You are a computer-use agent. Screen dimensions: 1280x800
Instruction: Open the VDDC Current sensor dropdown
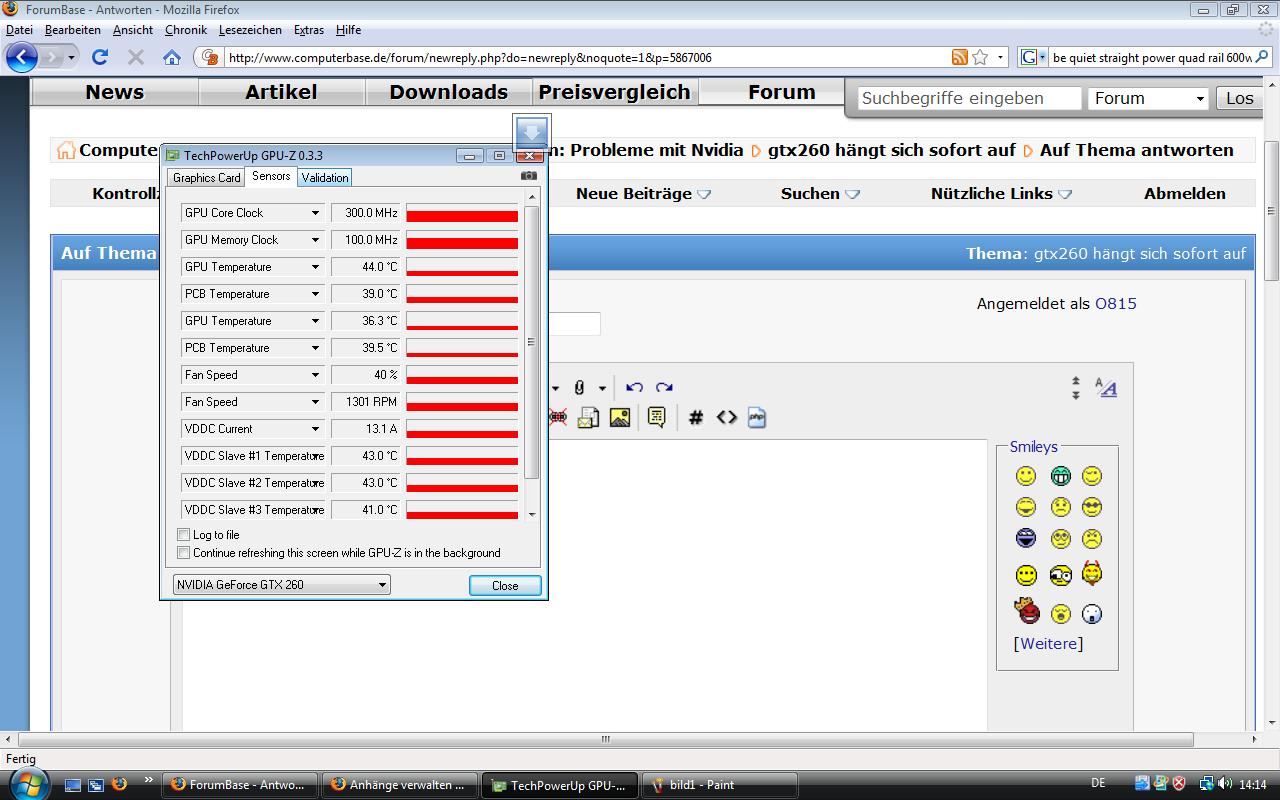(x=315, y=429)
